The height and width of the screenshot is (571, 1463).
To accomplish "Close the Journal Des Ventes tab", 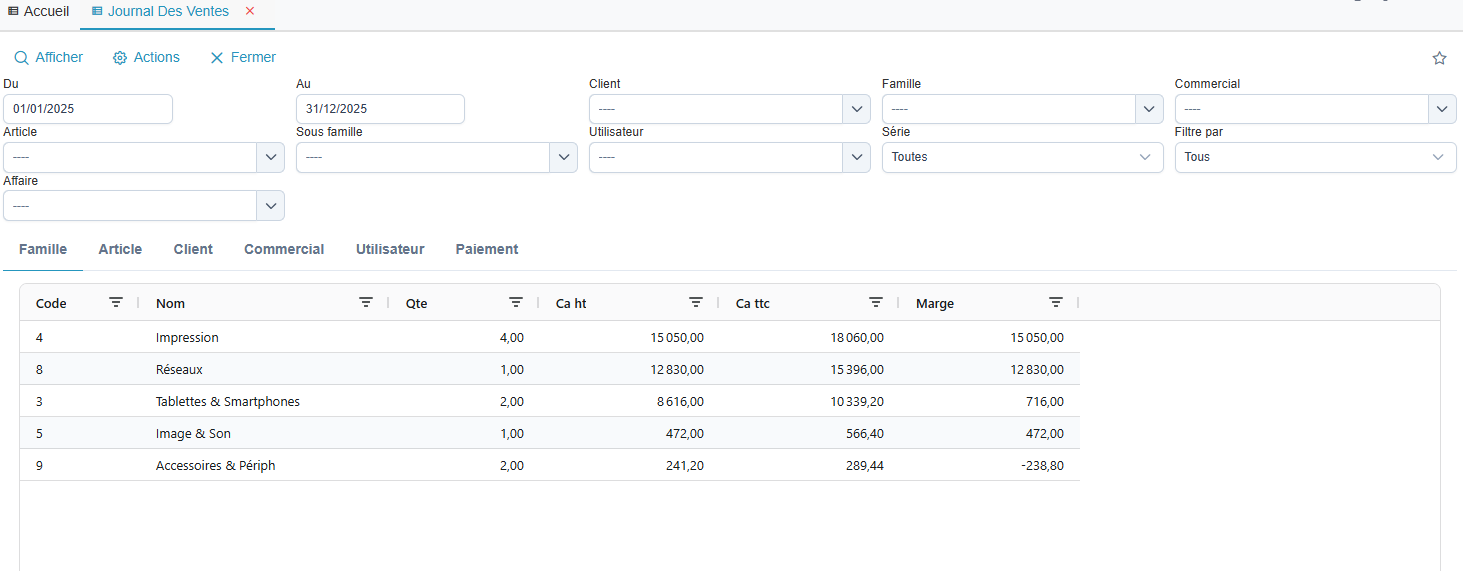I will point(250,11).
